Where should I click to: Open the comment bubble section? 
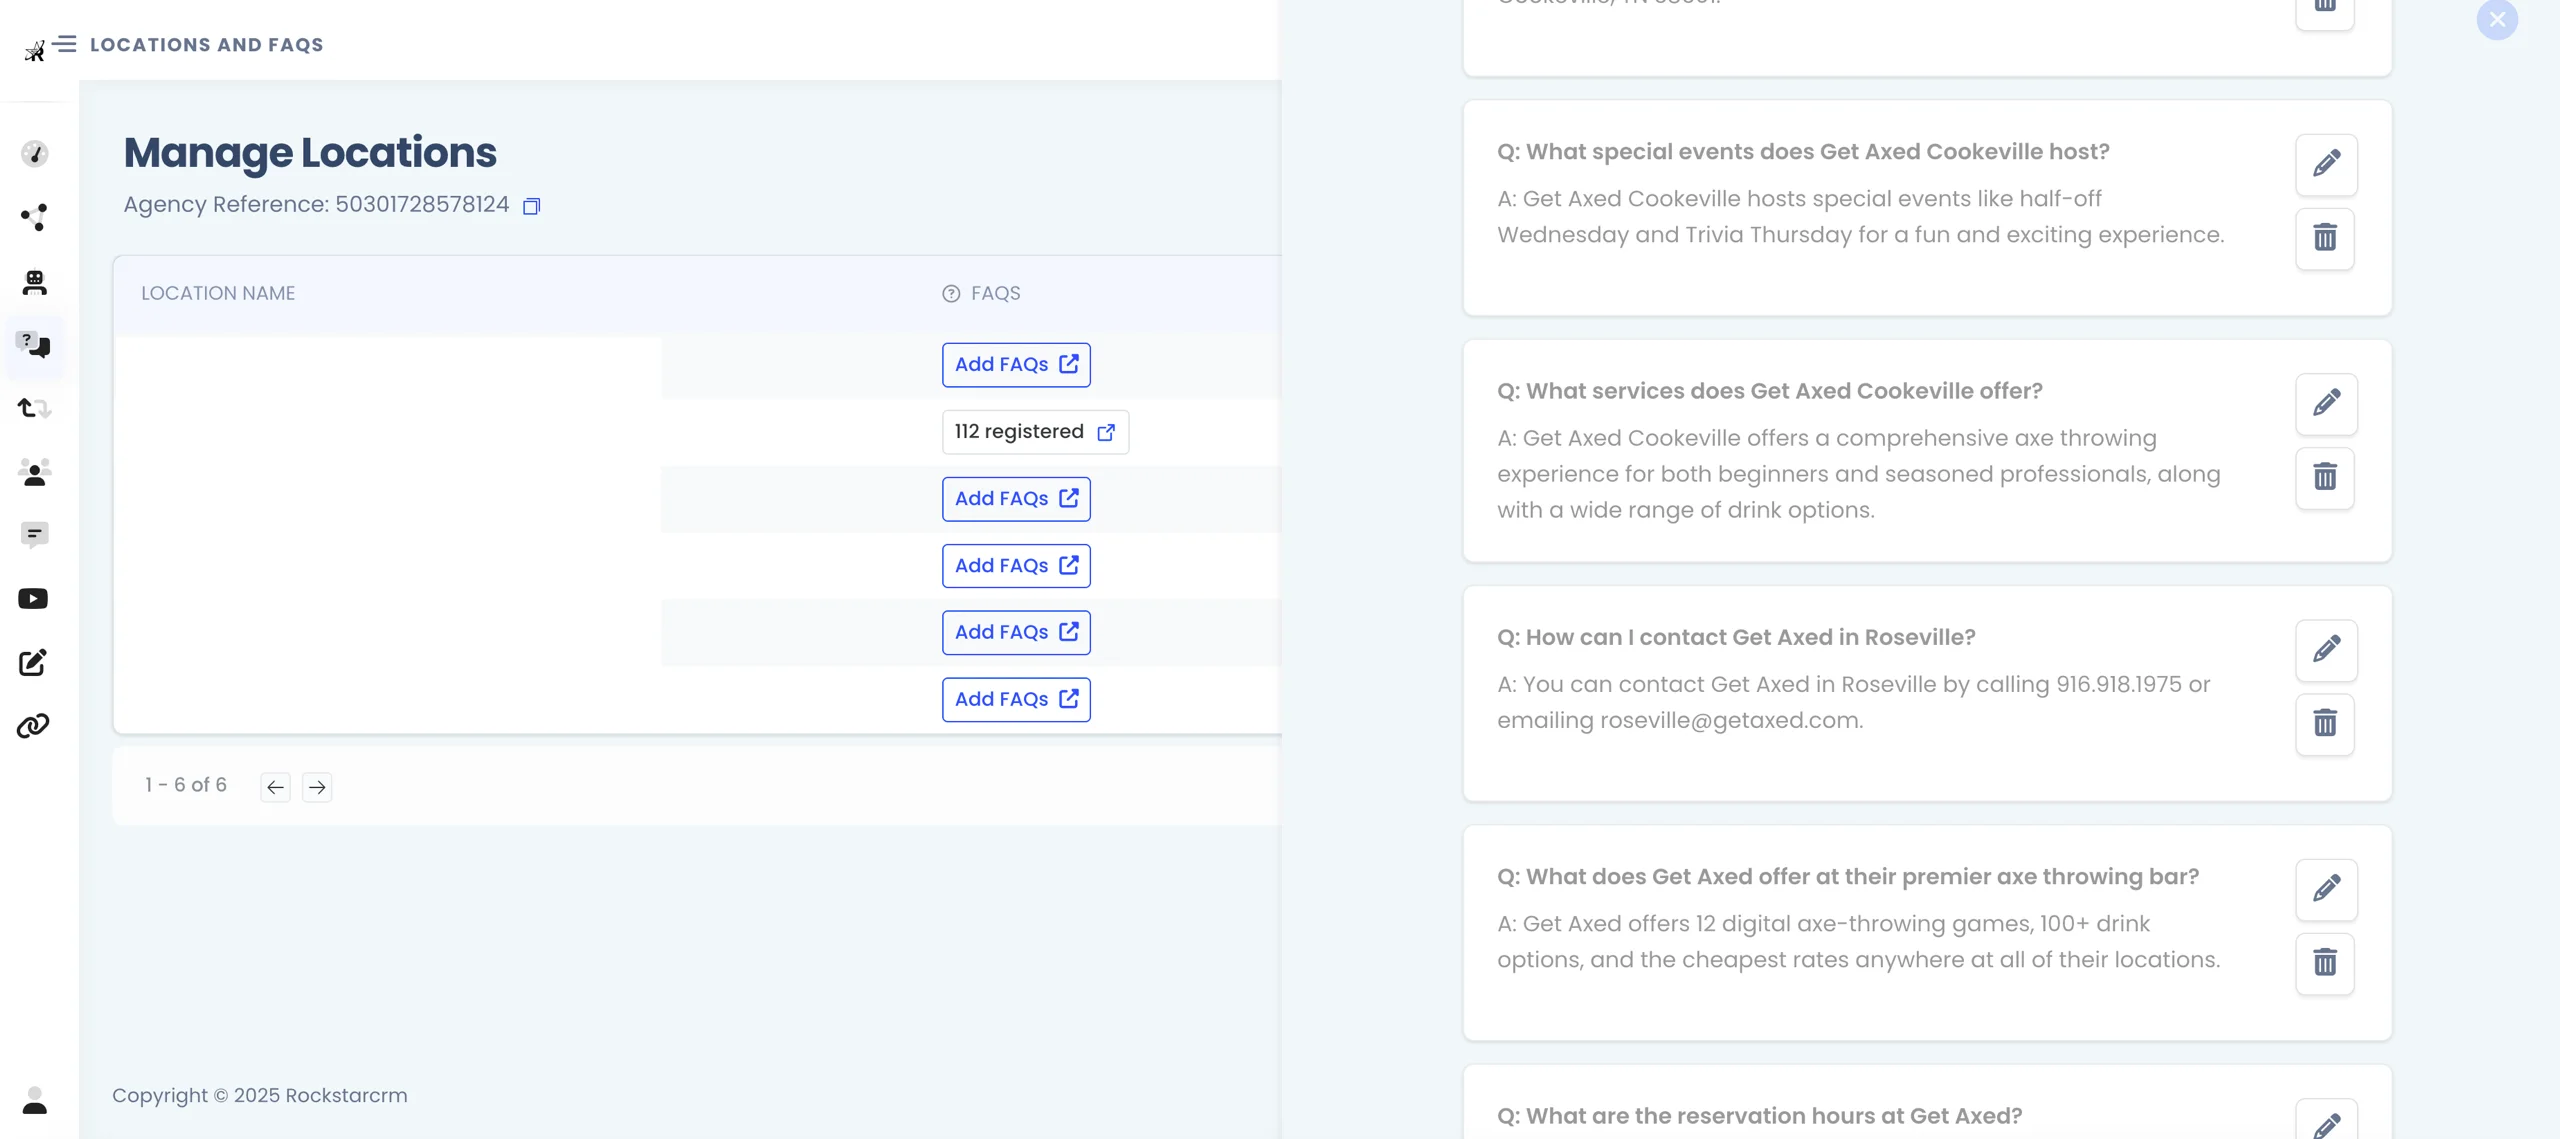(x=35, y=535)
